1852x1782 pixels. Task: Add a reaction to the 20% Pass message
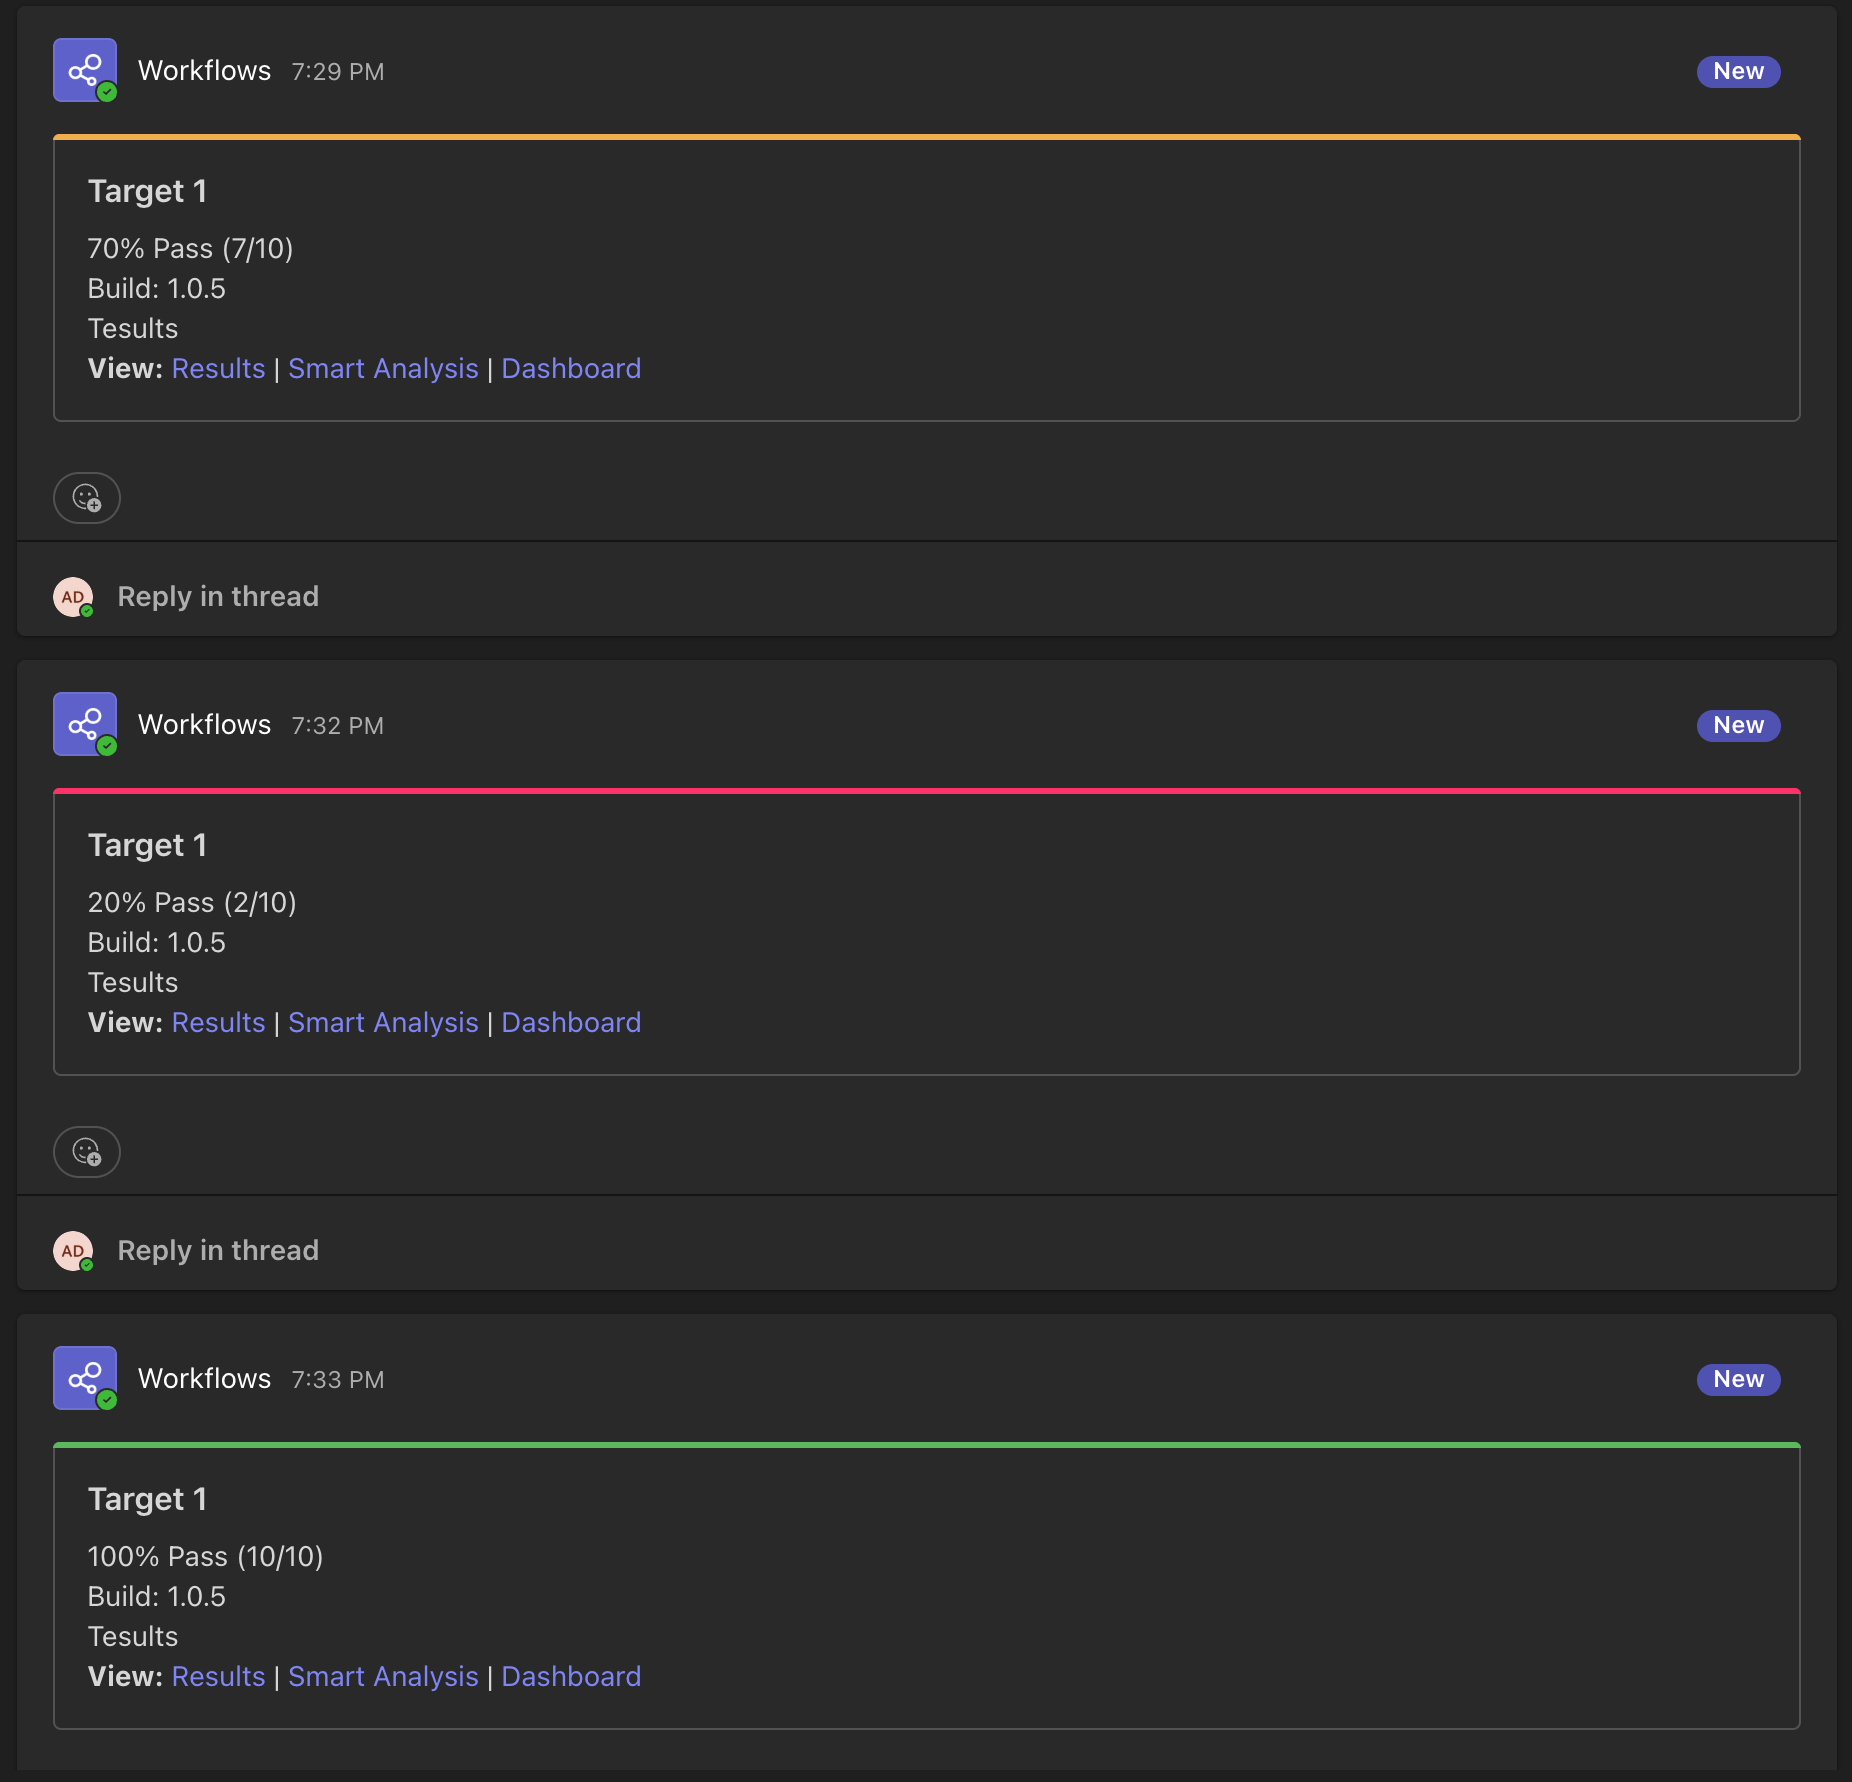click(x=87, y=1152)
